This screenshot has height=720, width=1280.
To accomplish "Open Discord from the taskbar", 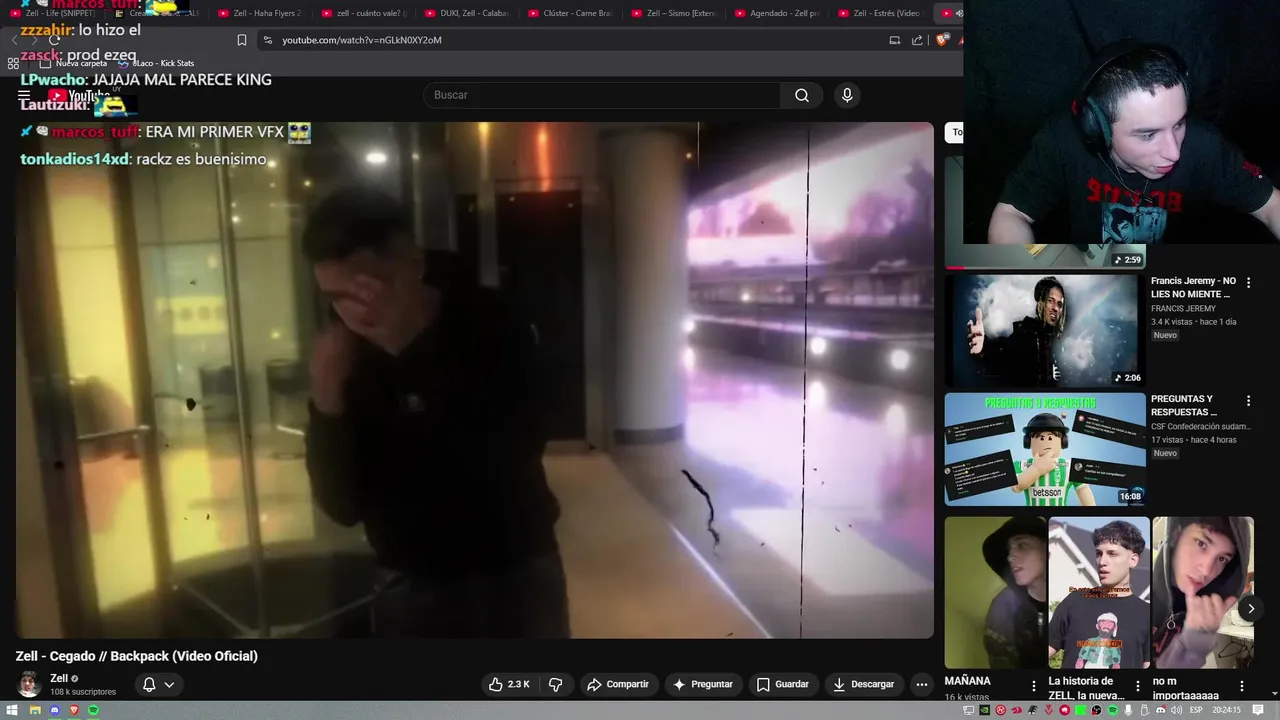I will 54,710.
